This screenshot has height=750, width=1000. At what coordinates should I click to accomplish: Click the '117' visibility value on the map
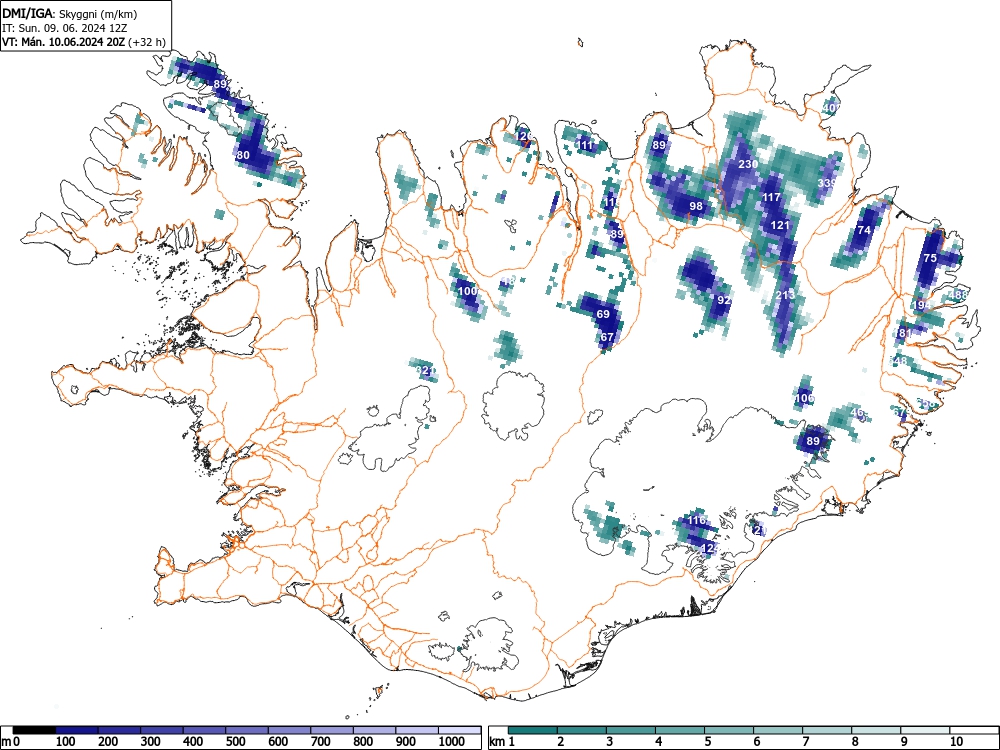click(x=772, y=197)
